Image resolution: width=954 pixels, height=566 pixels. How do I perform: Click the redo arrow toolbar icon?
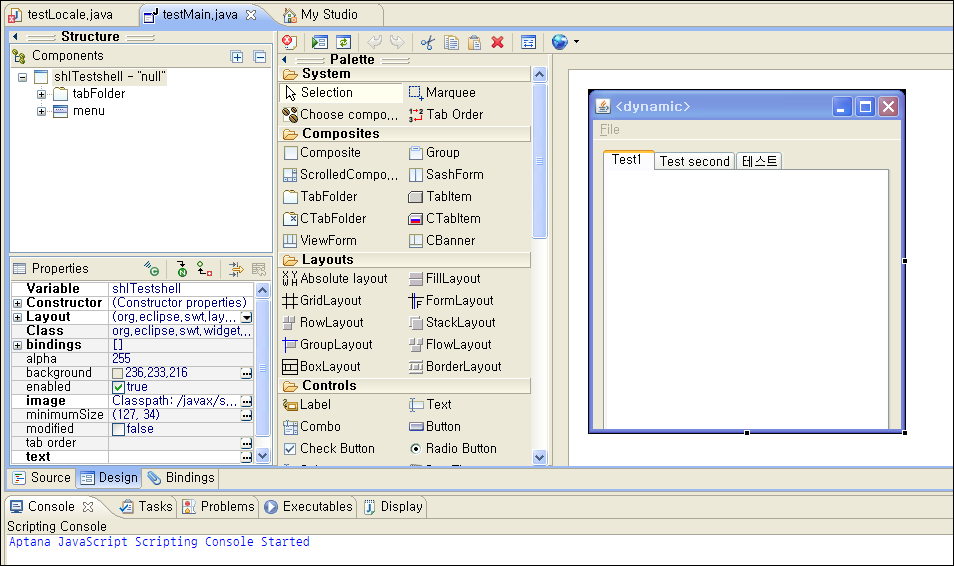click(397, 42)
